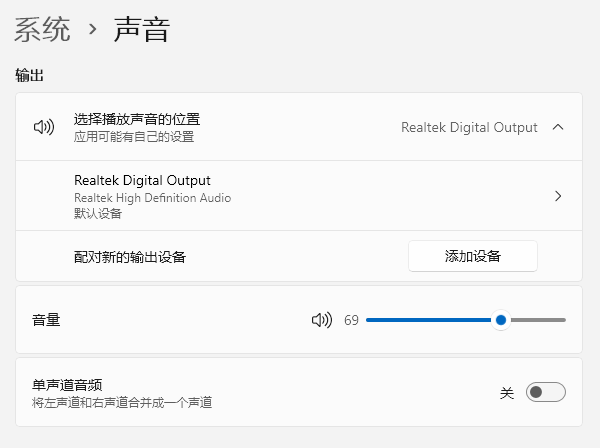This screenshot has height=448, width=600.
Task: Click the 声音 page title
Action: (x=142, y=29)
